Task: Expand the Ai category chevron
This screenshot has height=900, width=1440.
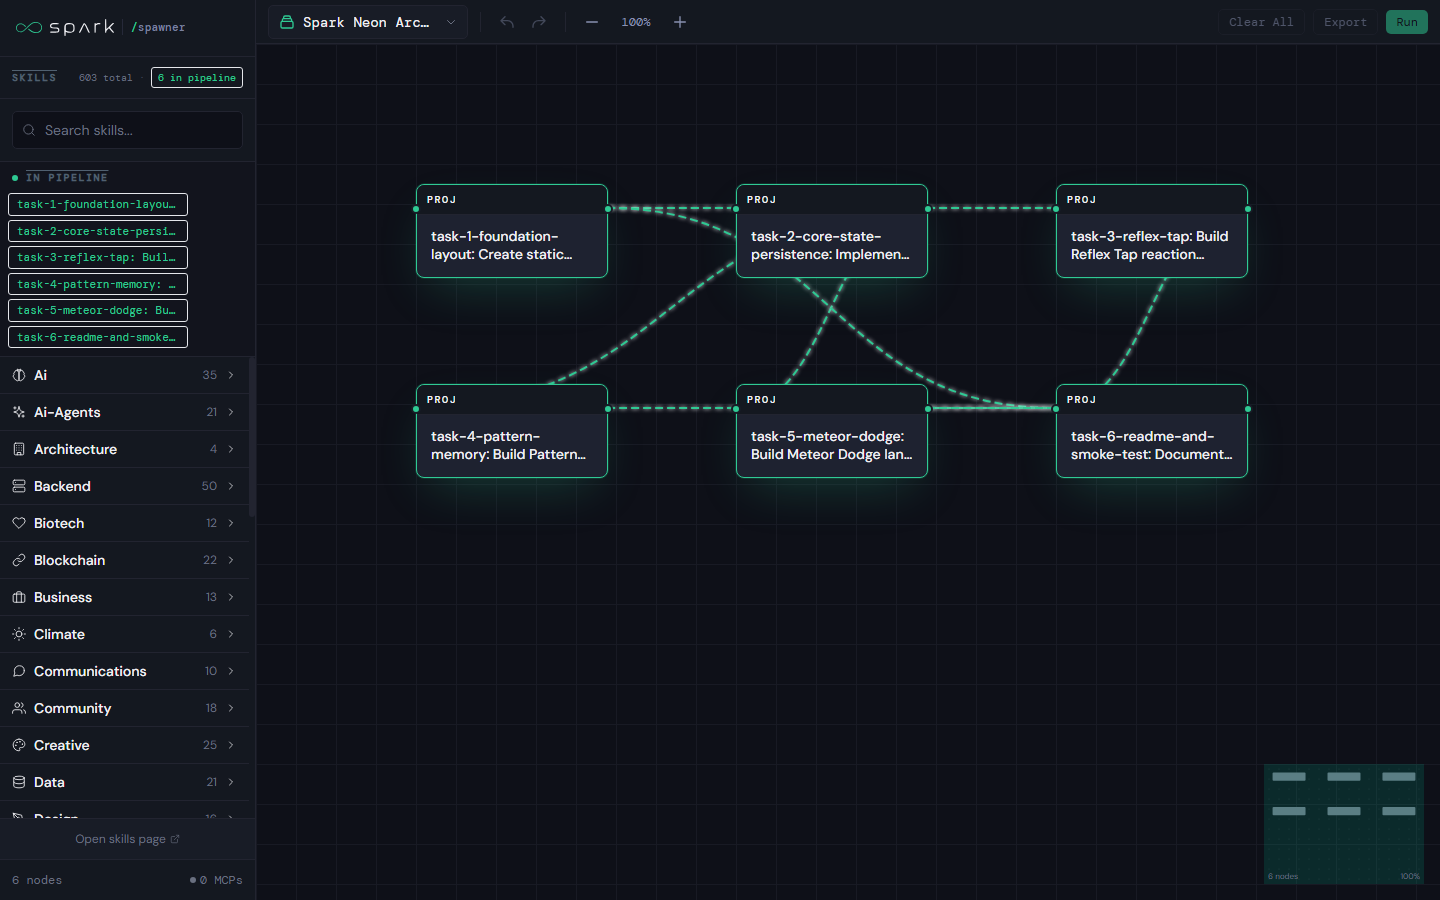Action: pos(231,375)
